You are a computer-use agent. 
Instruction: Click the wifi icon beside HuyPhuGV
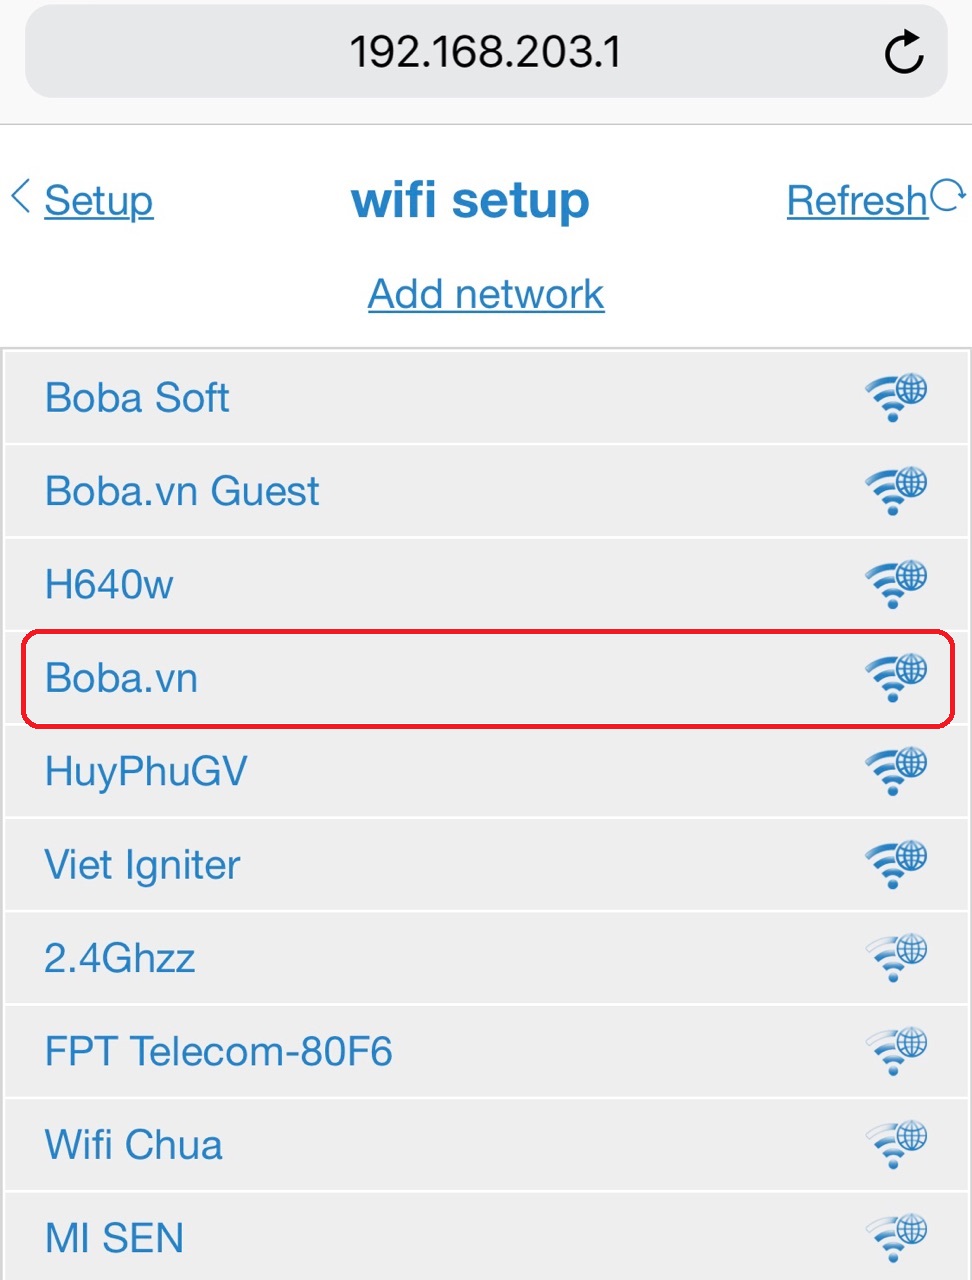pyautogui.click(x=895, y=771)
